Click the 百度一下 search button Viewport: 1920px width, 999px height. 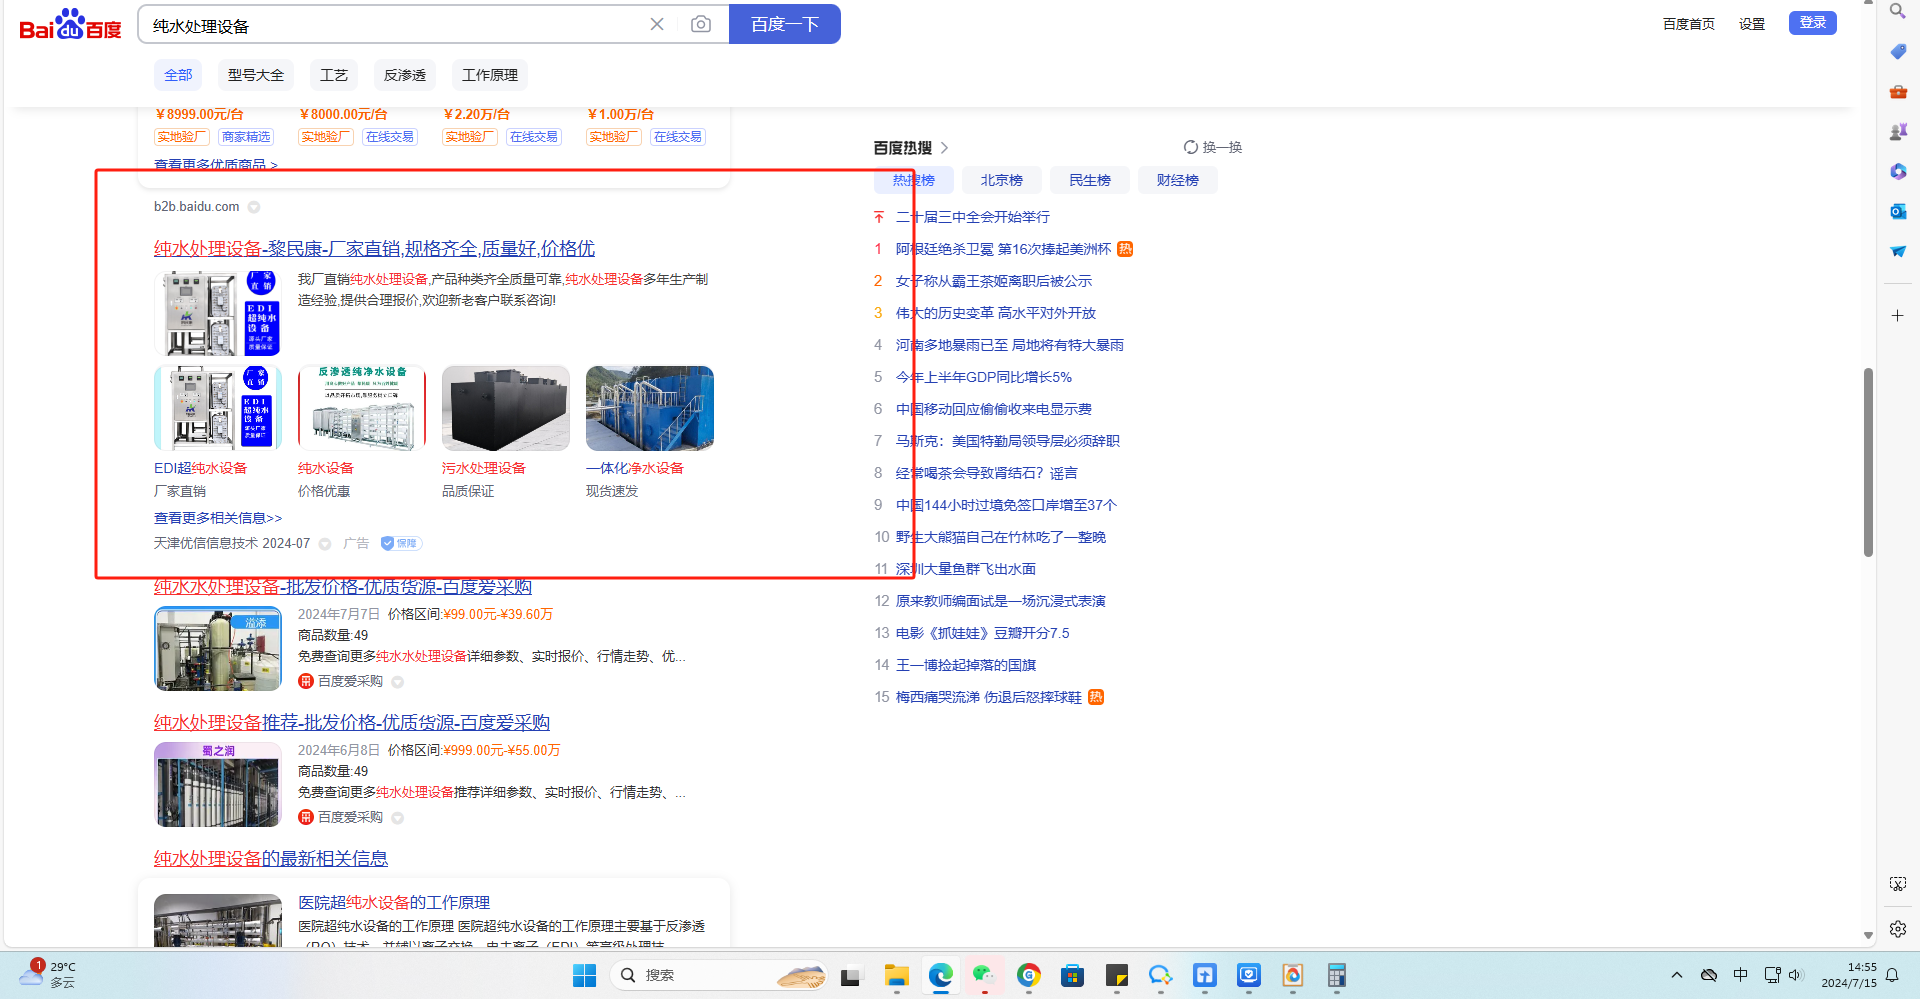(785, 24)
